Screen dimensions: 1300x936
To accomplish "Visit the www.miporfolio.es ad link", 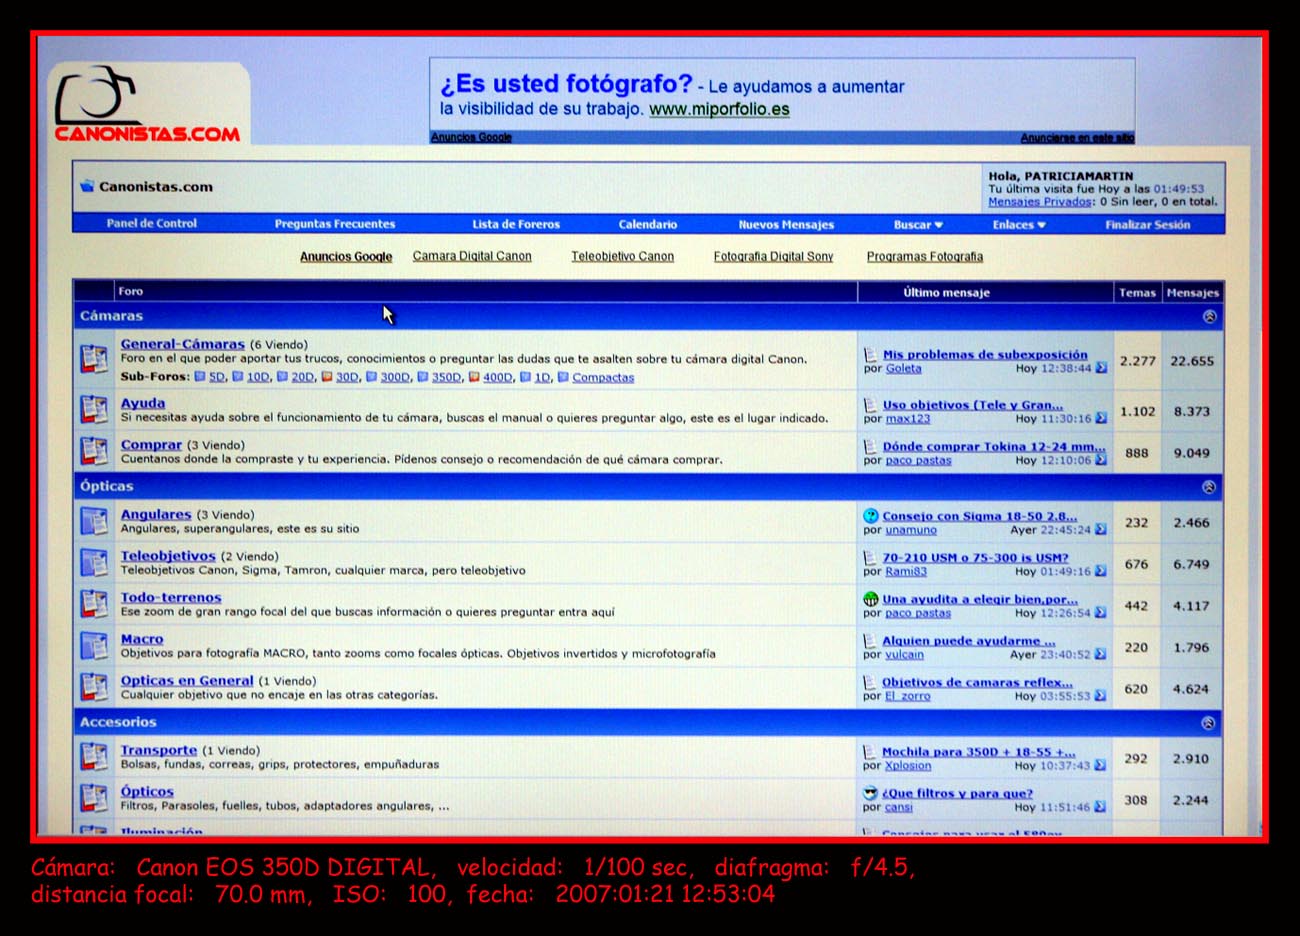I will point(719,110).
